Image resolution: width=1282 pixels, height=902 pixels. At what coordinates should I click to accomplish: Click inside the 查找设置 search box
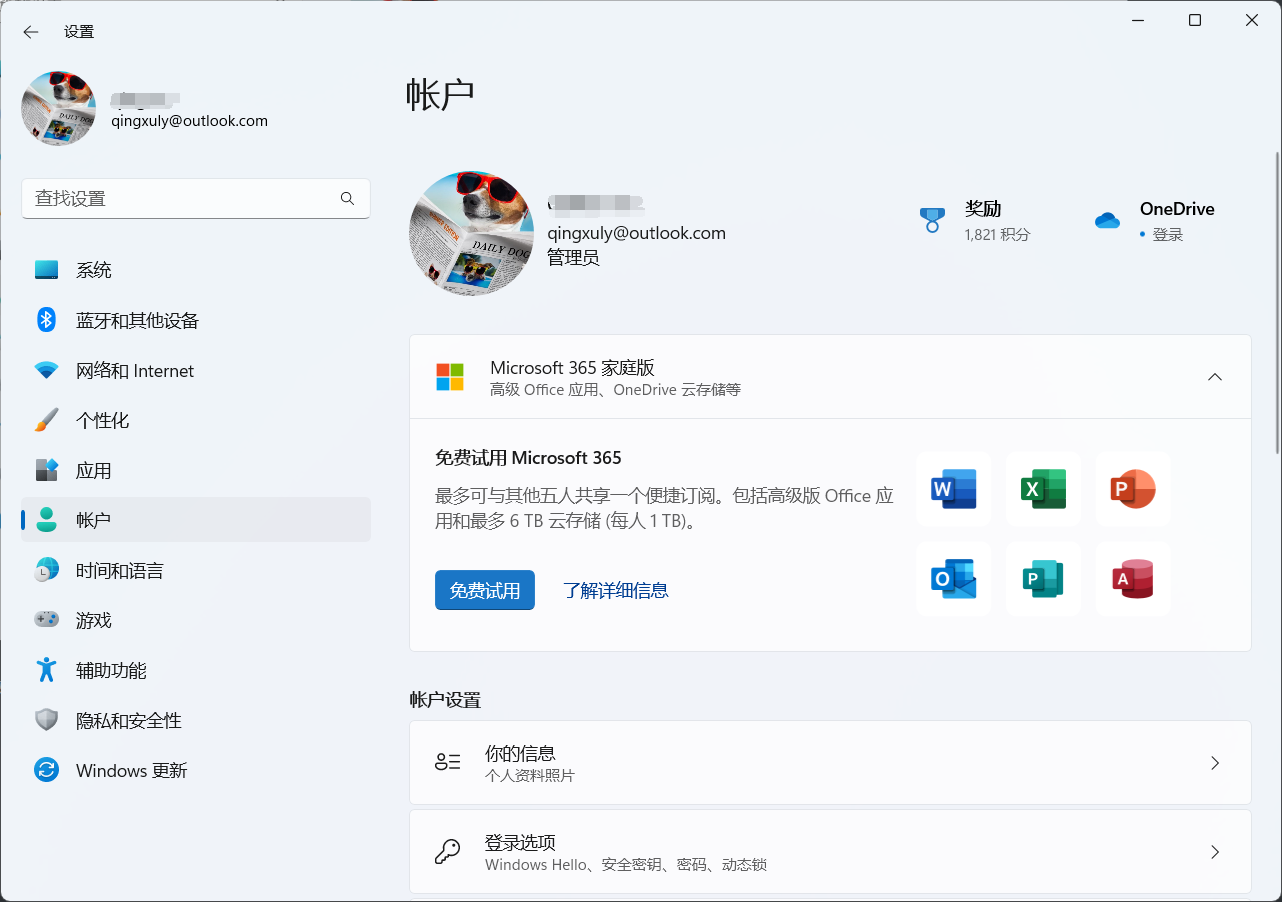[196, 199]
